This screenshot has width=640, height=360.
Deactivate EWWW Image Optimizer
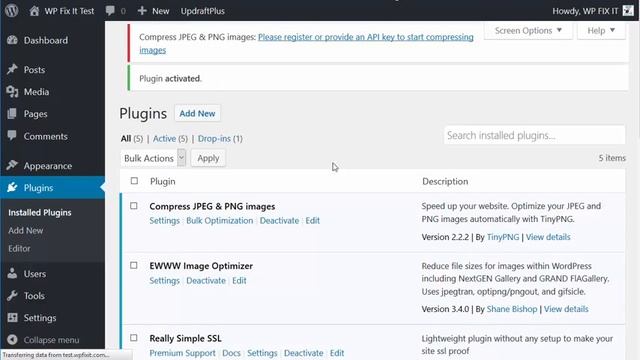point(206,280)
